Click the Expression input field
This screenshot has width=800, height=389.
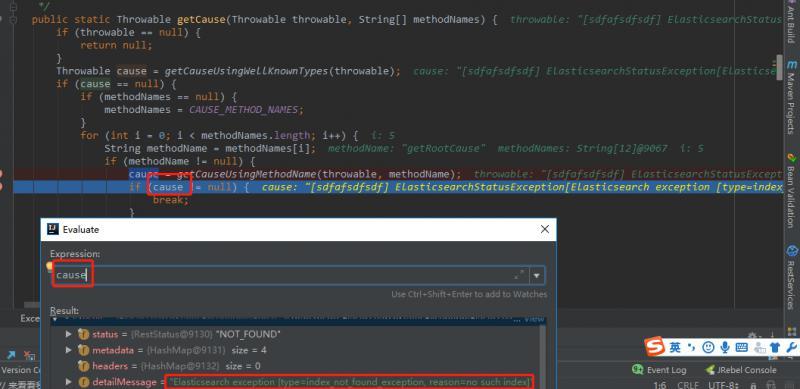tap(290, 276)
